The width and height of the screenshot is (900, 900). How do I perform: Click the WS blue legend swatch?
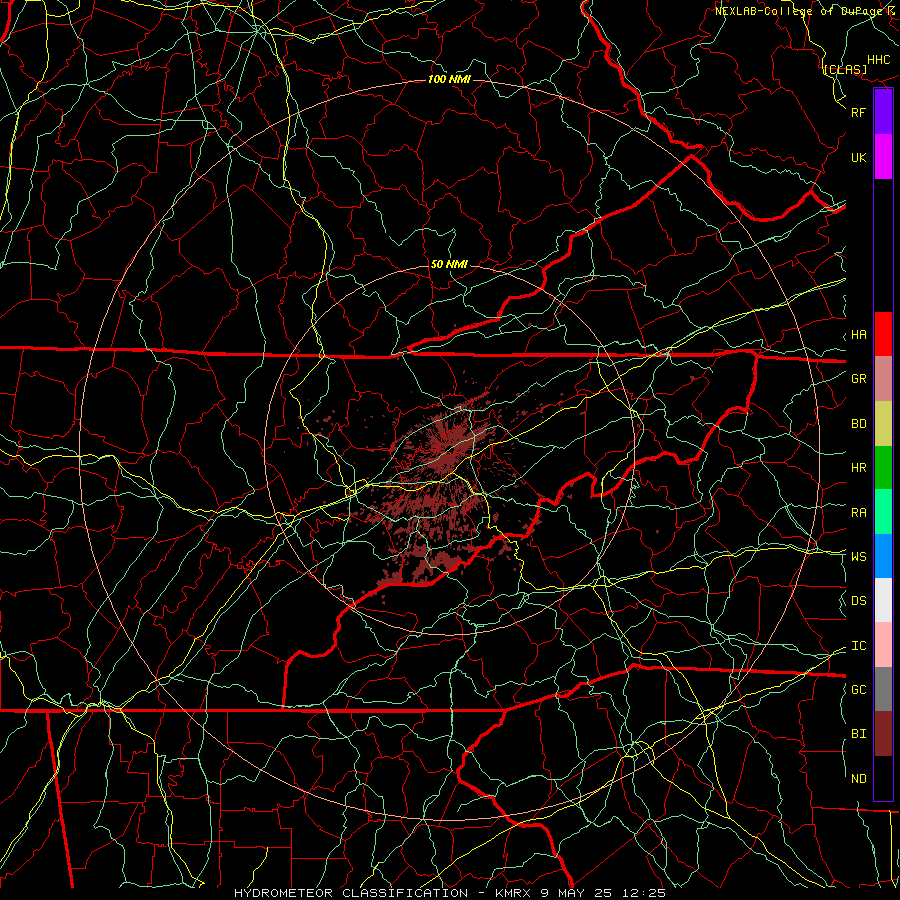[x=883, y=556]
